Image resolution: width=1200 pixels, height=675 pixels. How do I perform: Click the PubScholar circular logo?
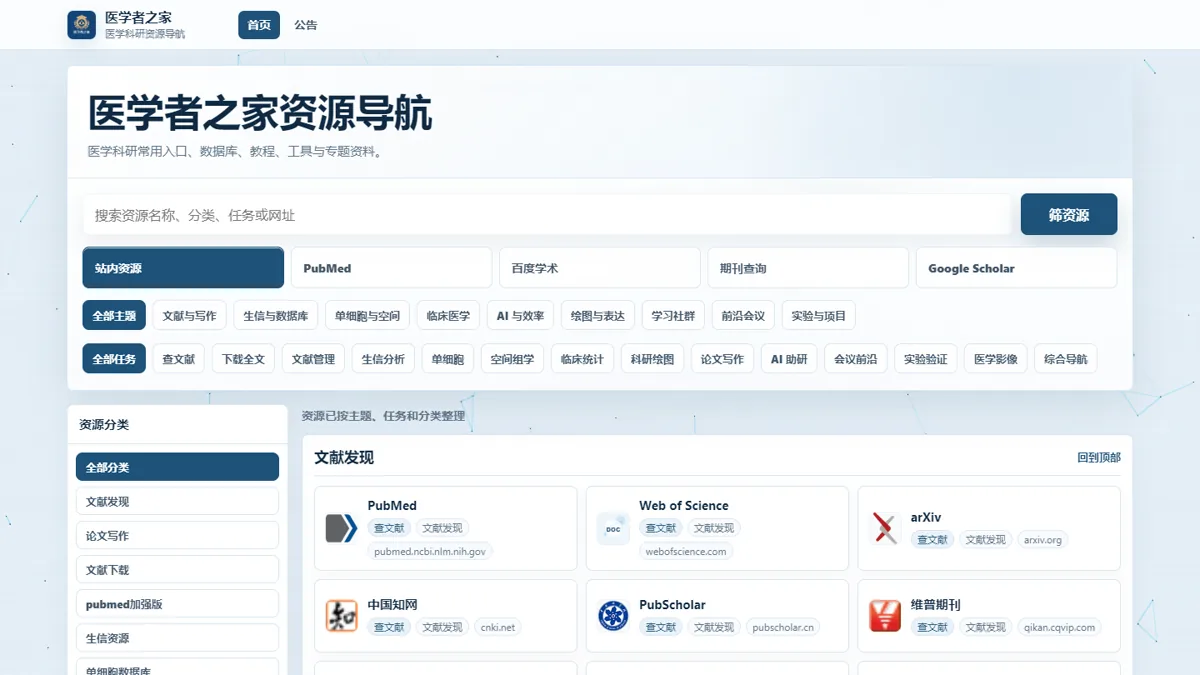(614, 615)
